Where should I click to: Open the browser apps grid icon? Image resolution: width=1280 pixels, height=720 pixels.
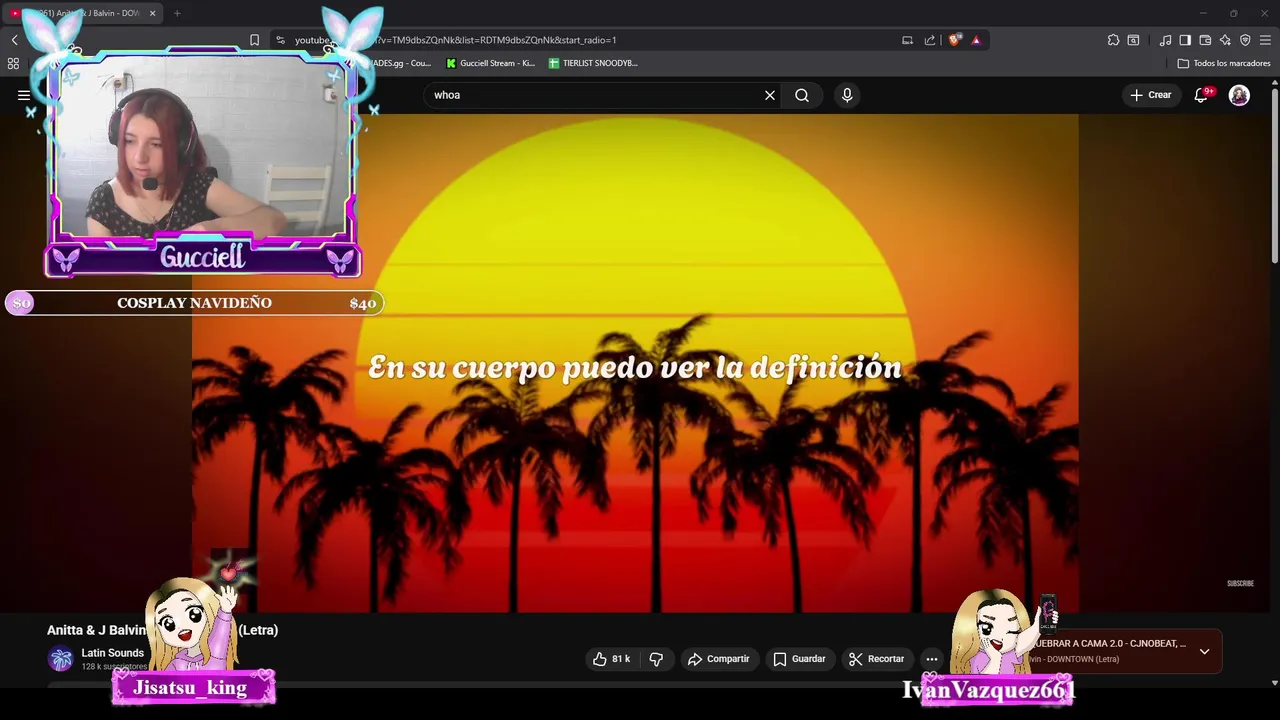(13, 63)
